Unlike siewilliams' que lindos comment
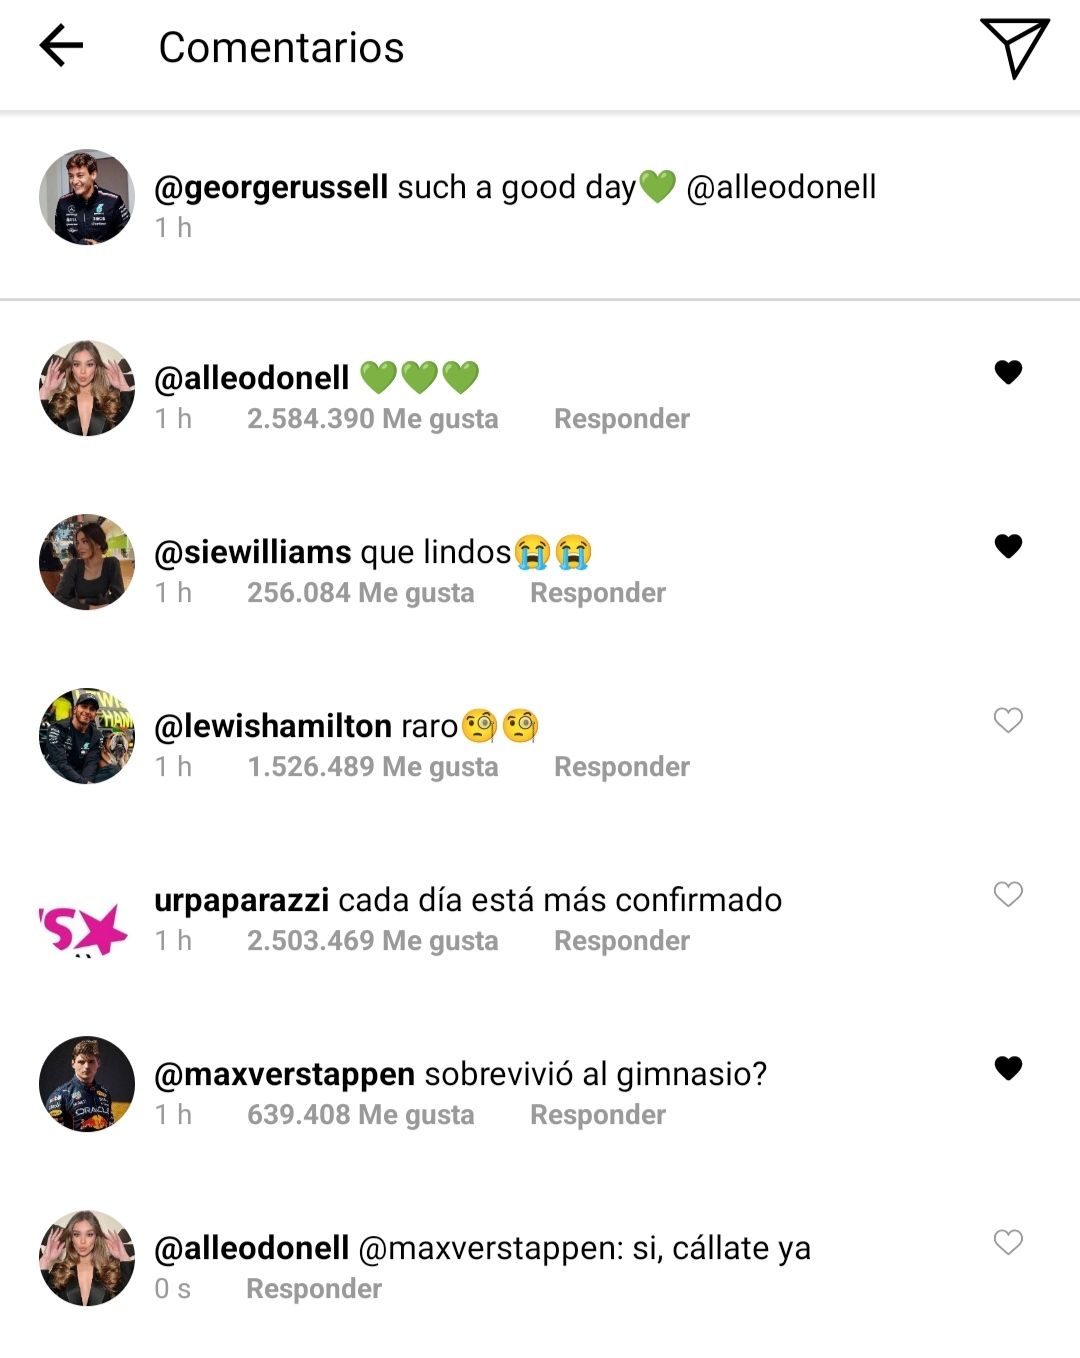This screenshot has height=1358, width=1080. tap(1008, 546)
